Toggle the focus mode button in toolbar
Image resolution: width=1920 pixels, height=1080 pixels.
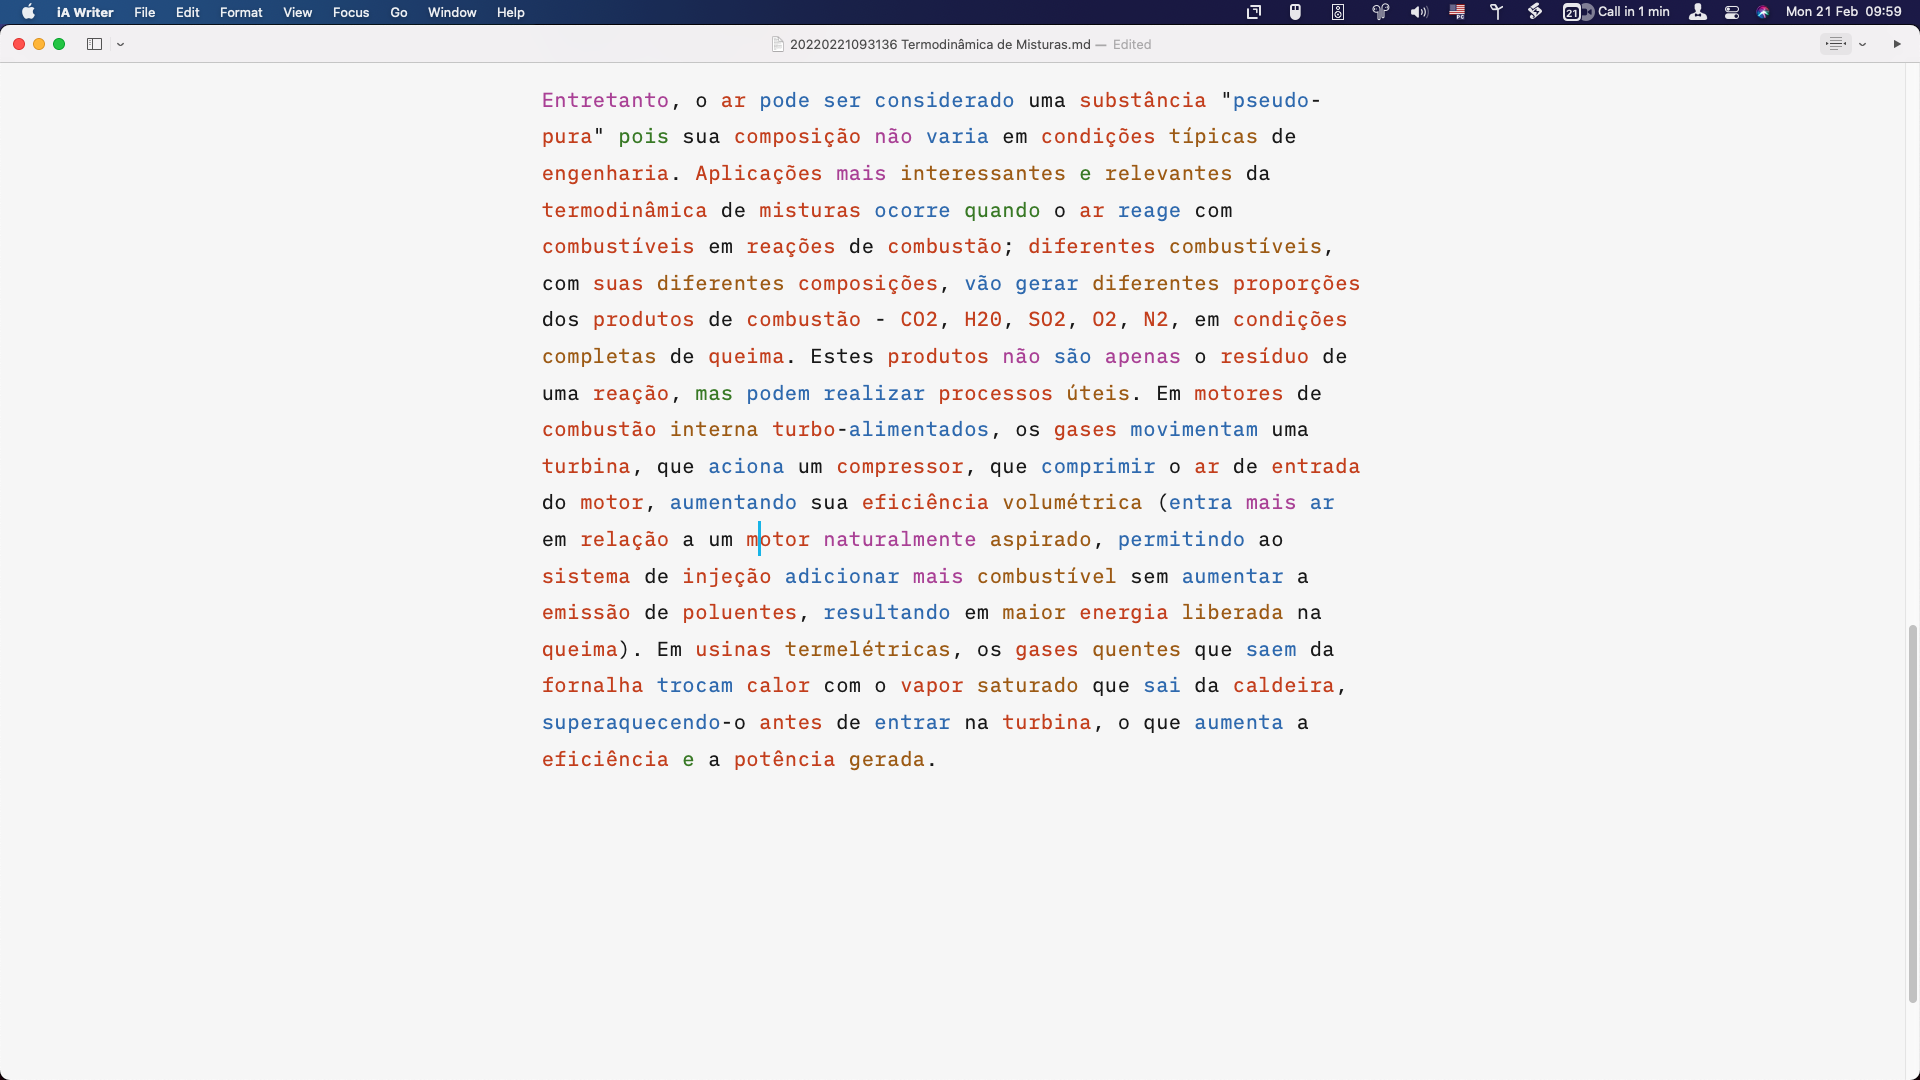1835,44
